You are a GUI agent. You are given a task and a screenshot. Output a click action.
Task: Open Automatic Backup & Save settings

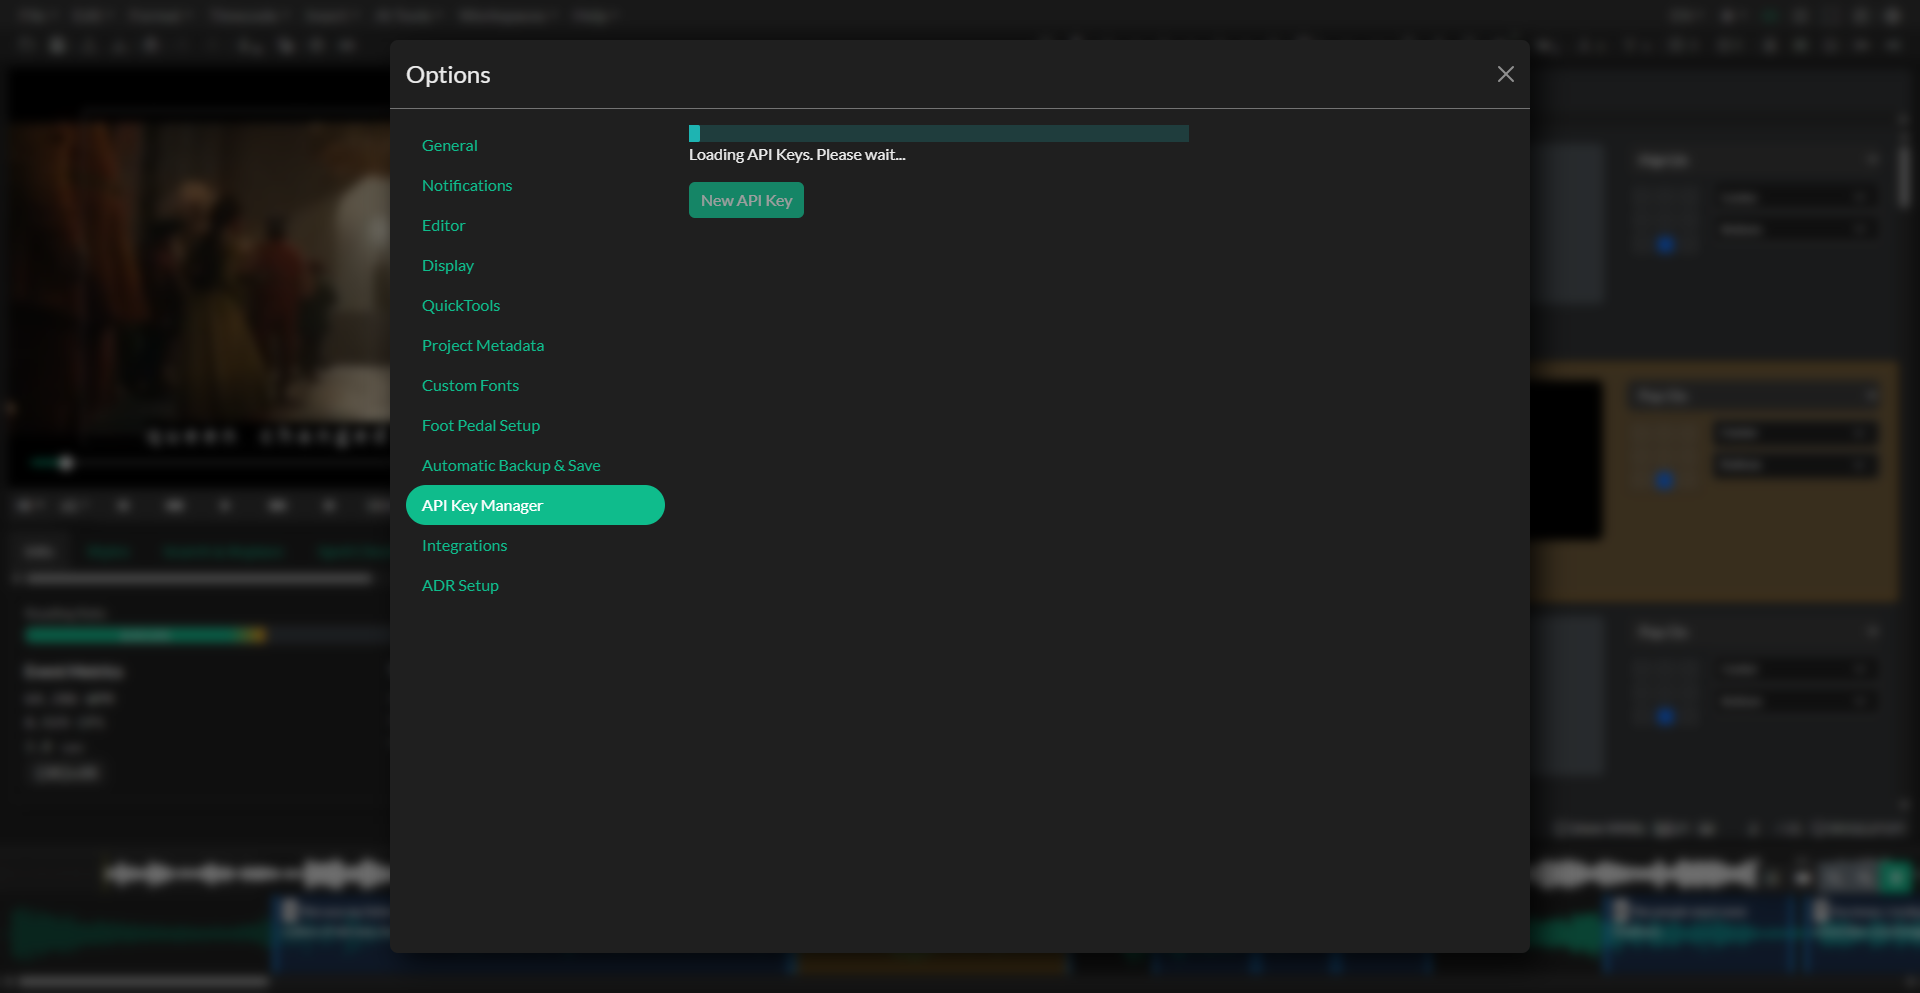pos(511,465)
